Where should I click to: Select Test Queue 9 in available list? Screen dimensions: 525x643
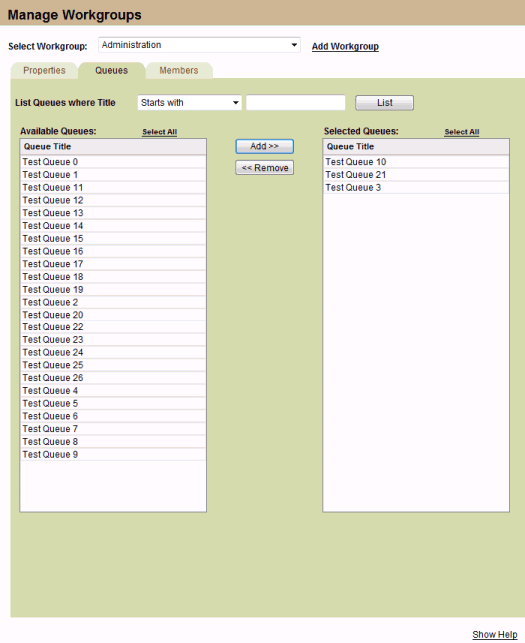tap(113, 454)
